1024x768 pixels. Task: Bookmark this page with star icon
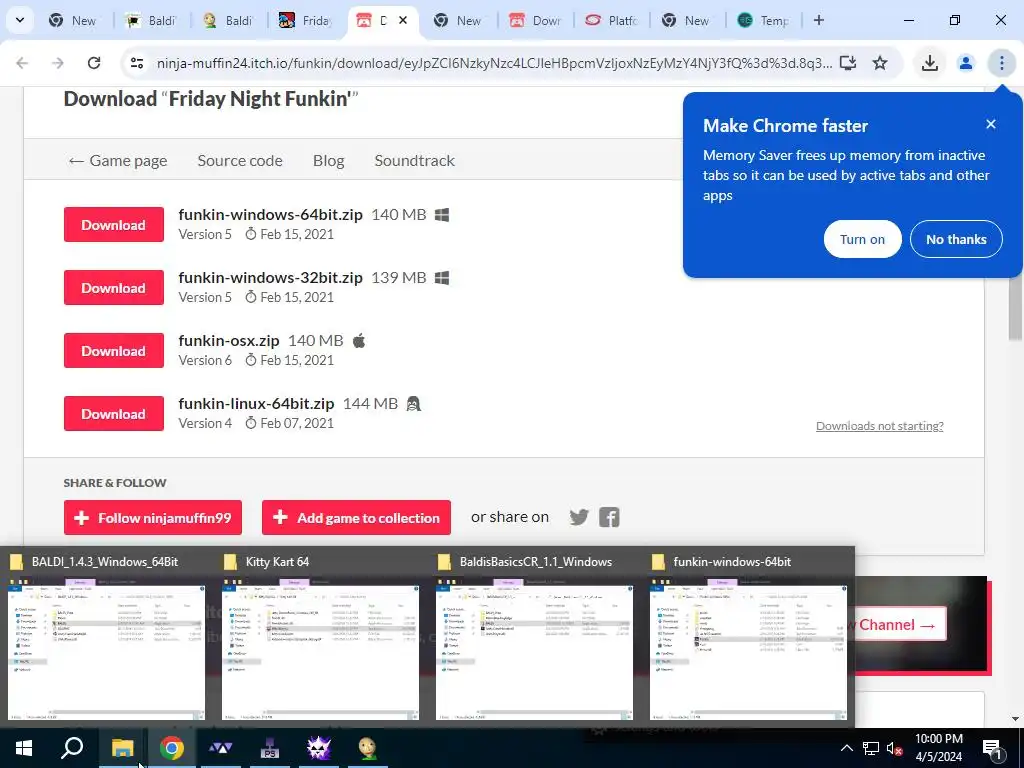coord(880,63)
